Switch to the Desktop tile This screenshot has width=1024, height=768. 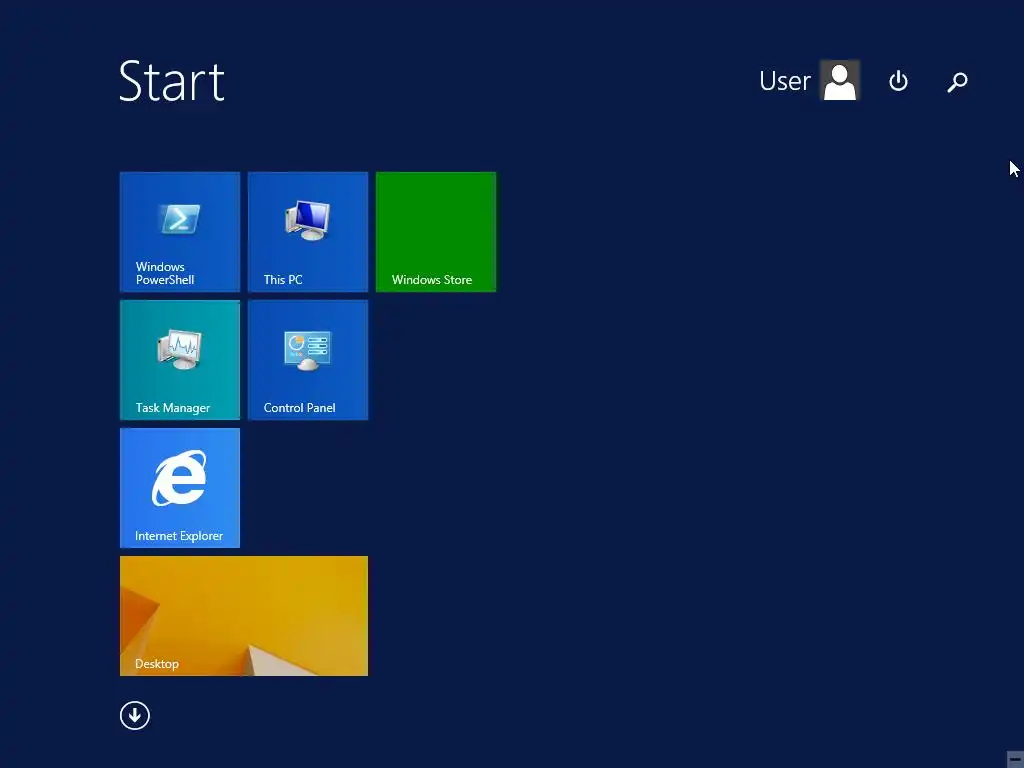click(244, 616)
